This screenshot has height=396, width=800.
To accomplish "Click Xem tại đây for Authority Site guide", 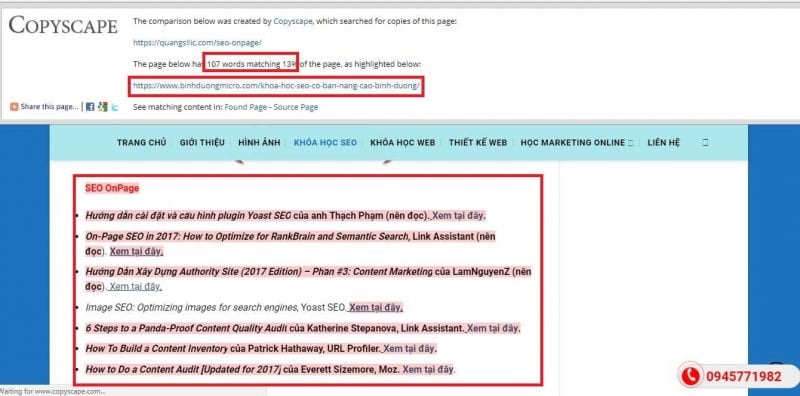I will click(135, 286).
